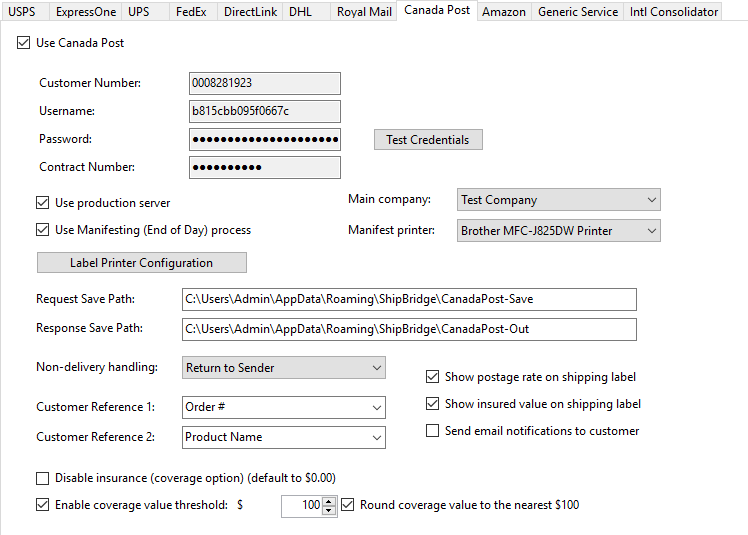Expand the Manifest printer dropdown

(x=559, y=231)
